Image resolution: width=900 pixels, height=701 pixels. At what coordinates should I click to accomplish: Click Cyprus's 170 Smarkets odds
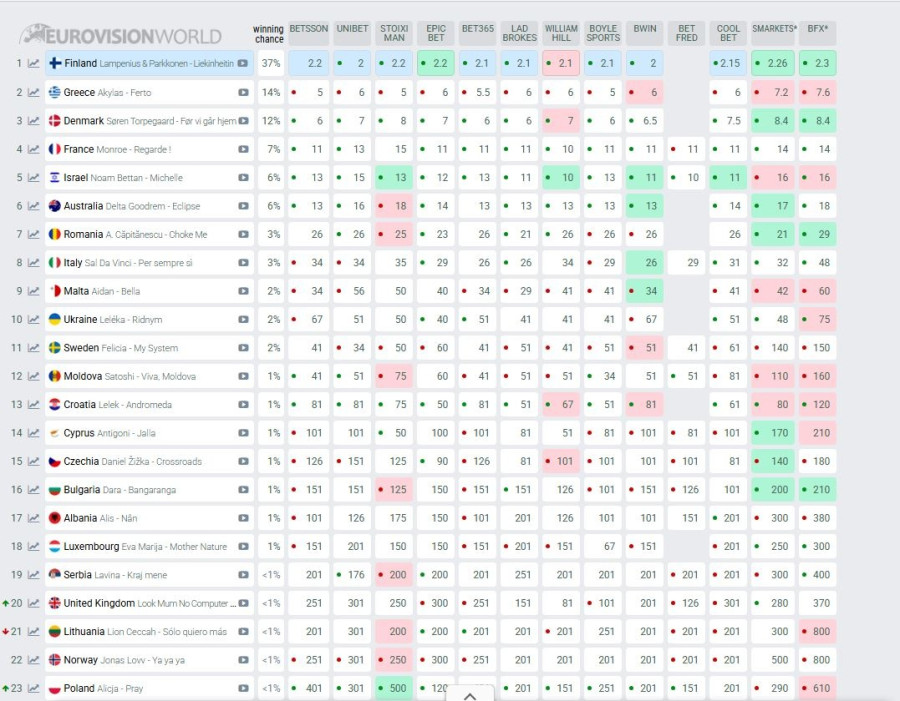774,433
